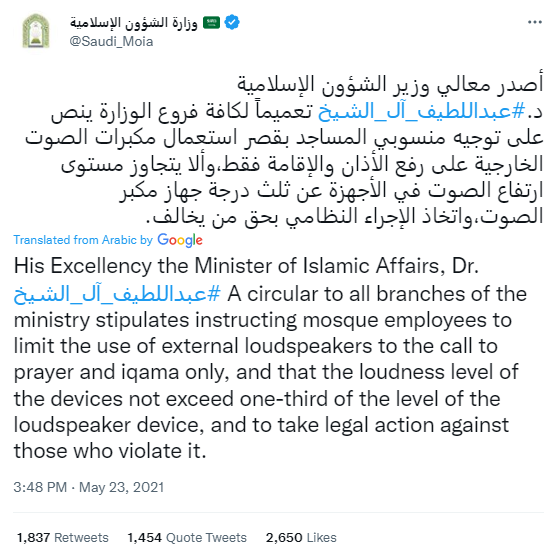Open the blue Arabic hashtag in original tweet
Viewport: 552px width, 551px height.
421,112
